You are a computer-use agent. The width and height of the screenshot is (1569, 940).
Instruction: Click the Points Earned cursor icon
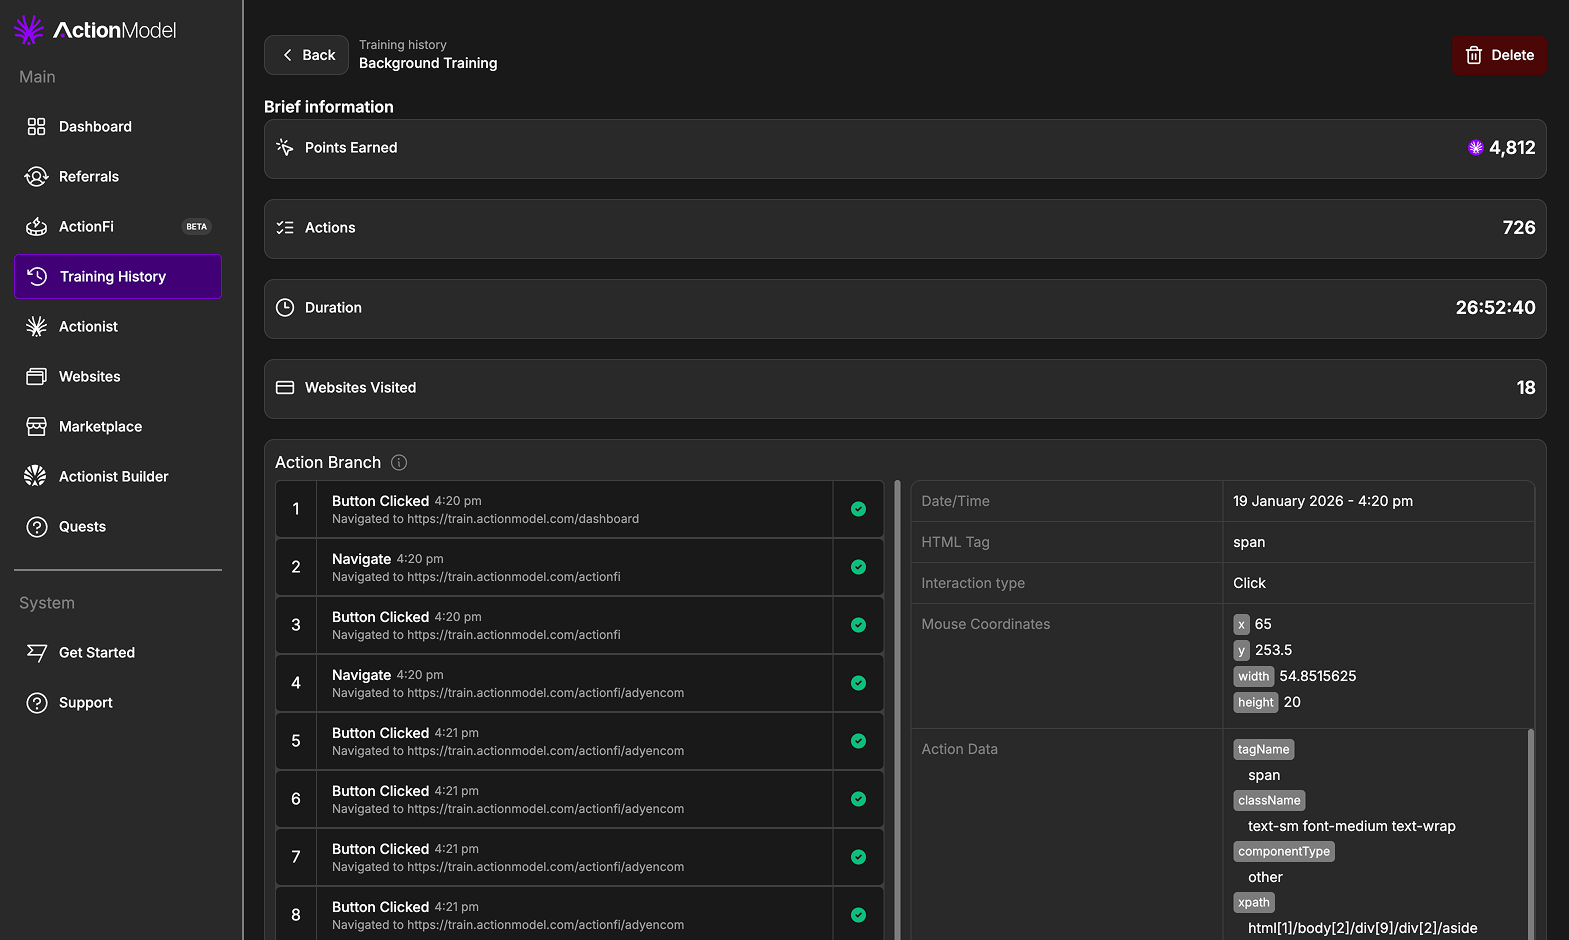click(x=285, y=147)
